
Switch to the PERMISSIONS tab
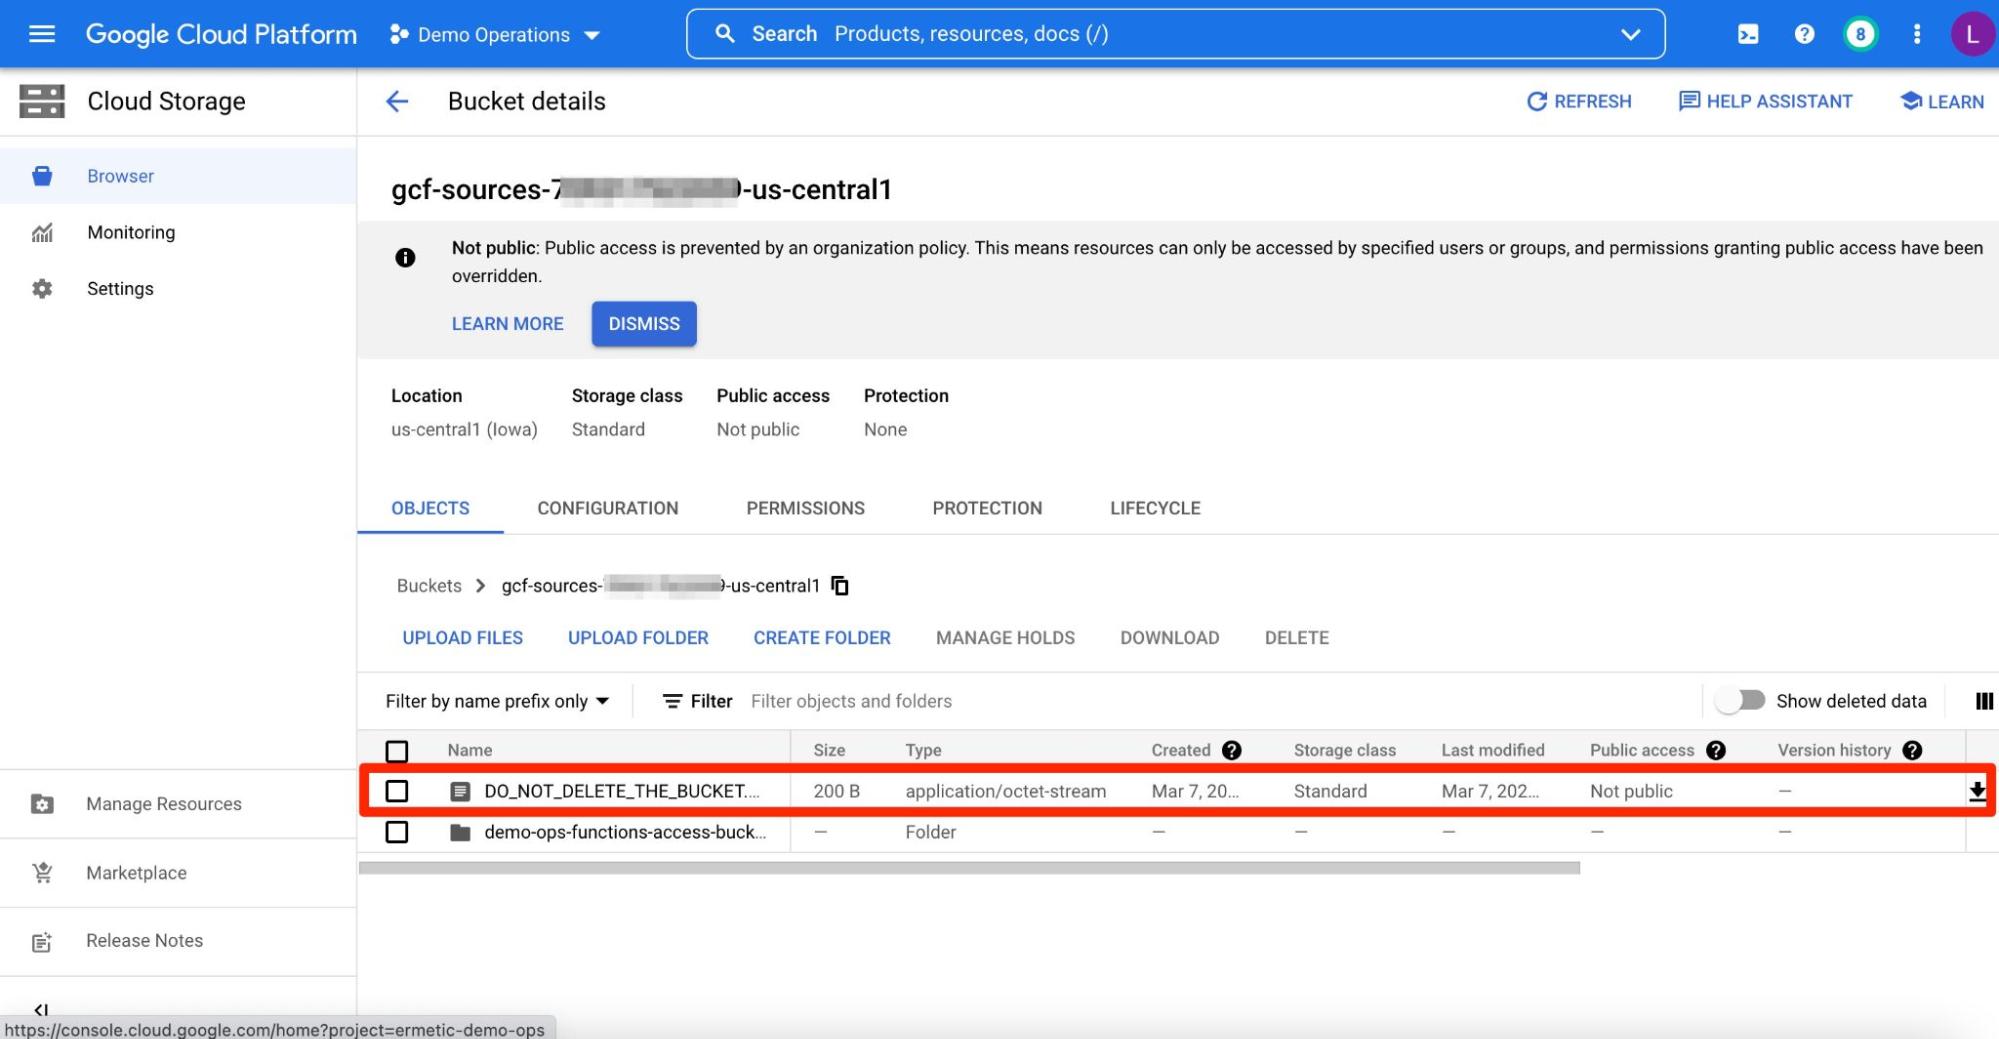(x=805, y=508)
